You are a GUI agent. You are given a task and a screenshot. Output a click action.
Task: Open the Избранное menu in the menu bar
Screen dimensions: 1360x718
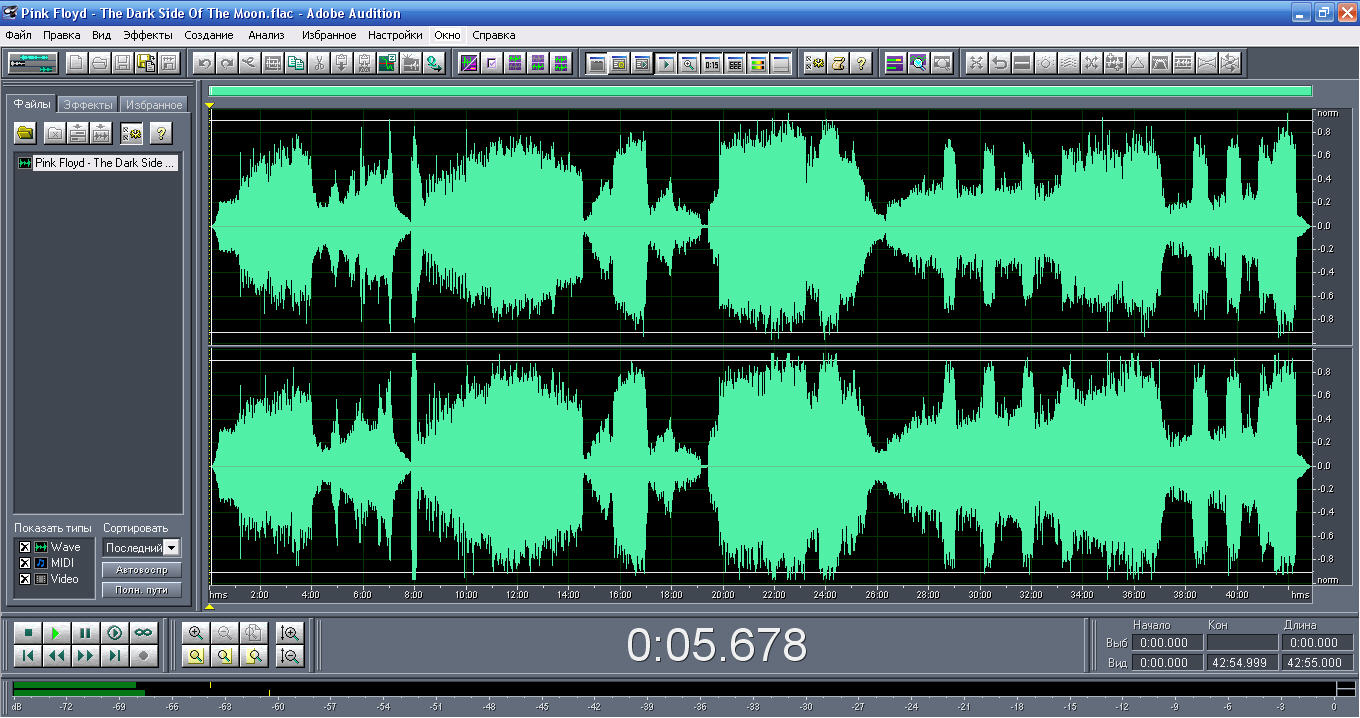tap(329, 35)
